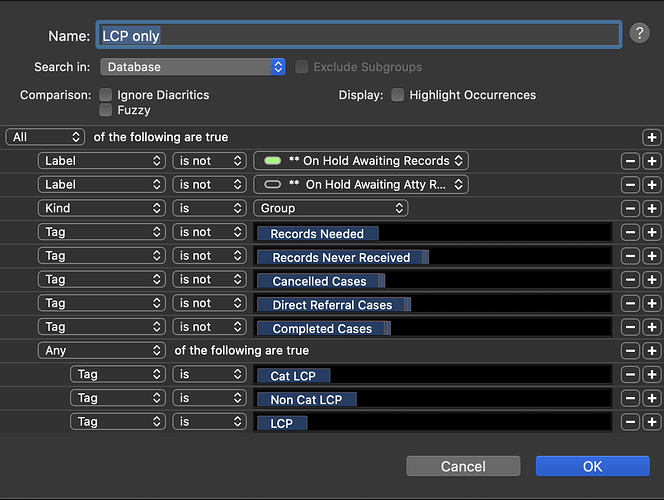Remove the On Hold Awaiting Atty condition
Image resolution: width=664 pixels, height=500 pixels.
[630, 185]
